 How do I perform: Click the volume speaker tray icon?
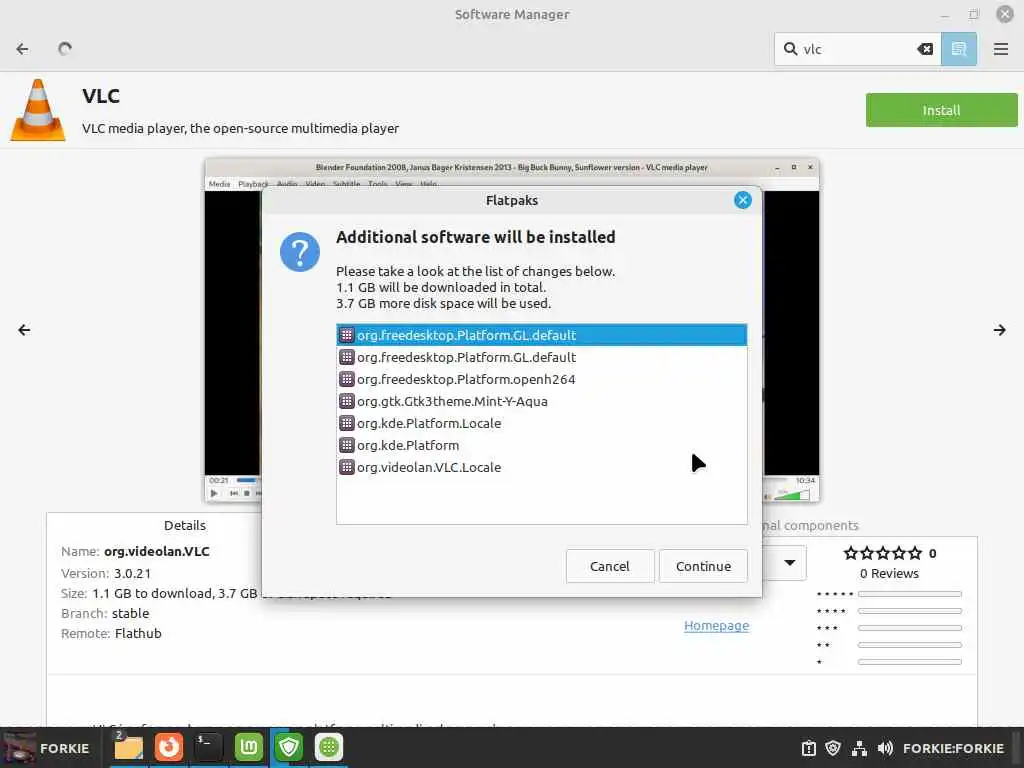pos(885,748)
